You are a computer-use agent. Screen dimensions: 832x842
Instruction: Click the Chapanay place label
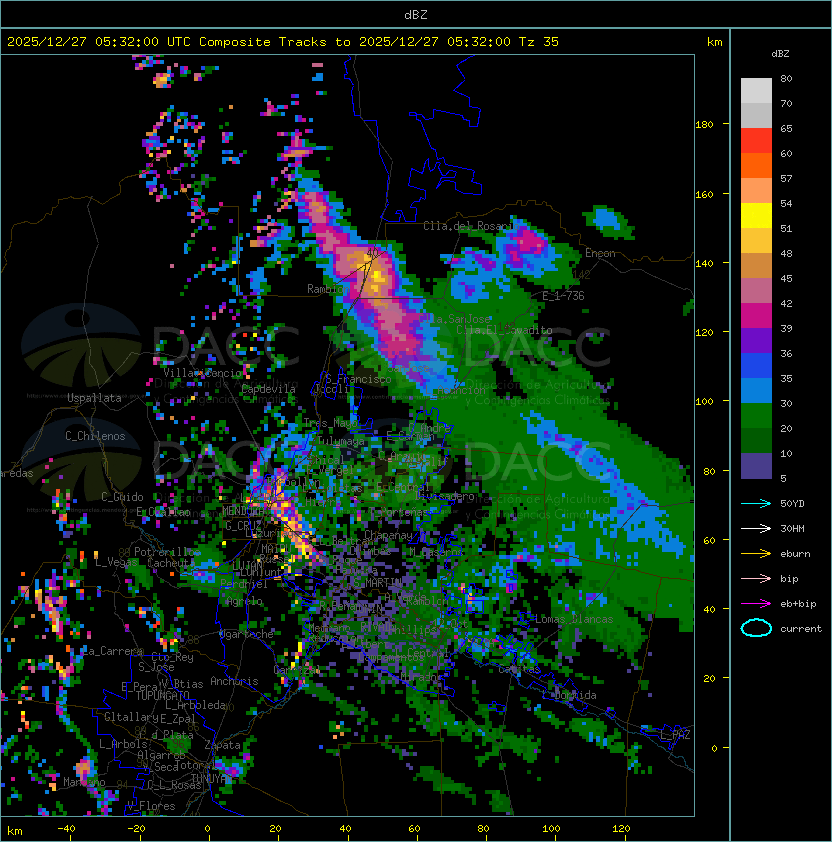(388, 535)
